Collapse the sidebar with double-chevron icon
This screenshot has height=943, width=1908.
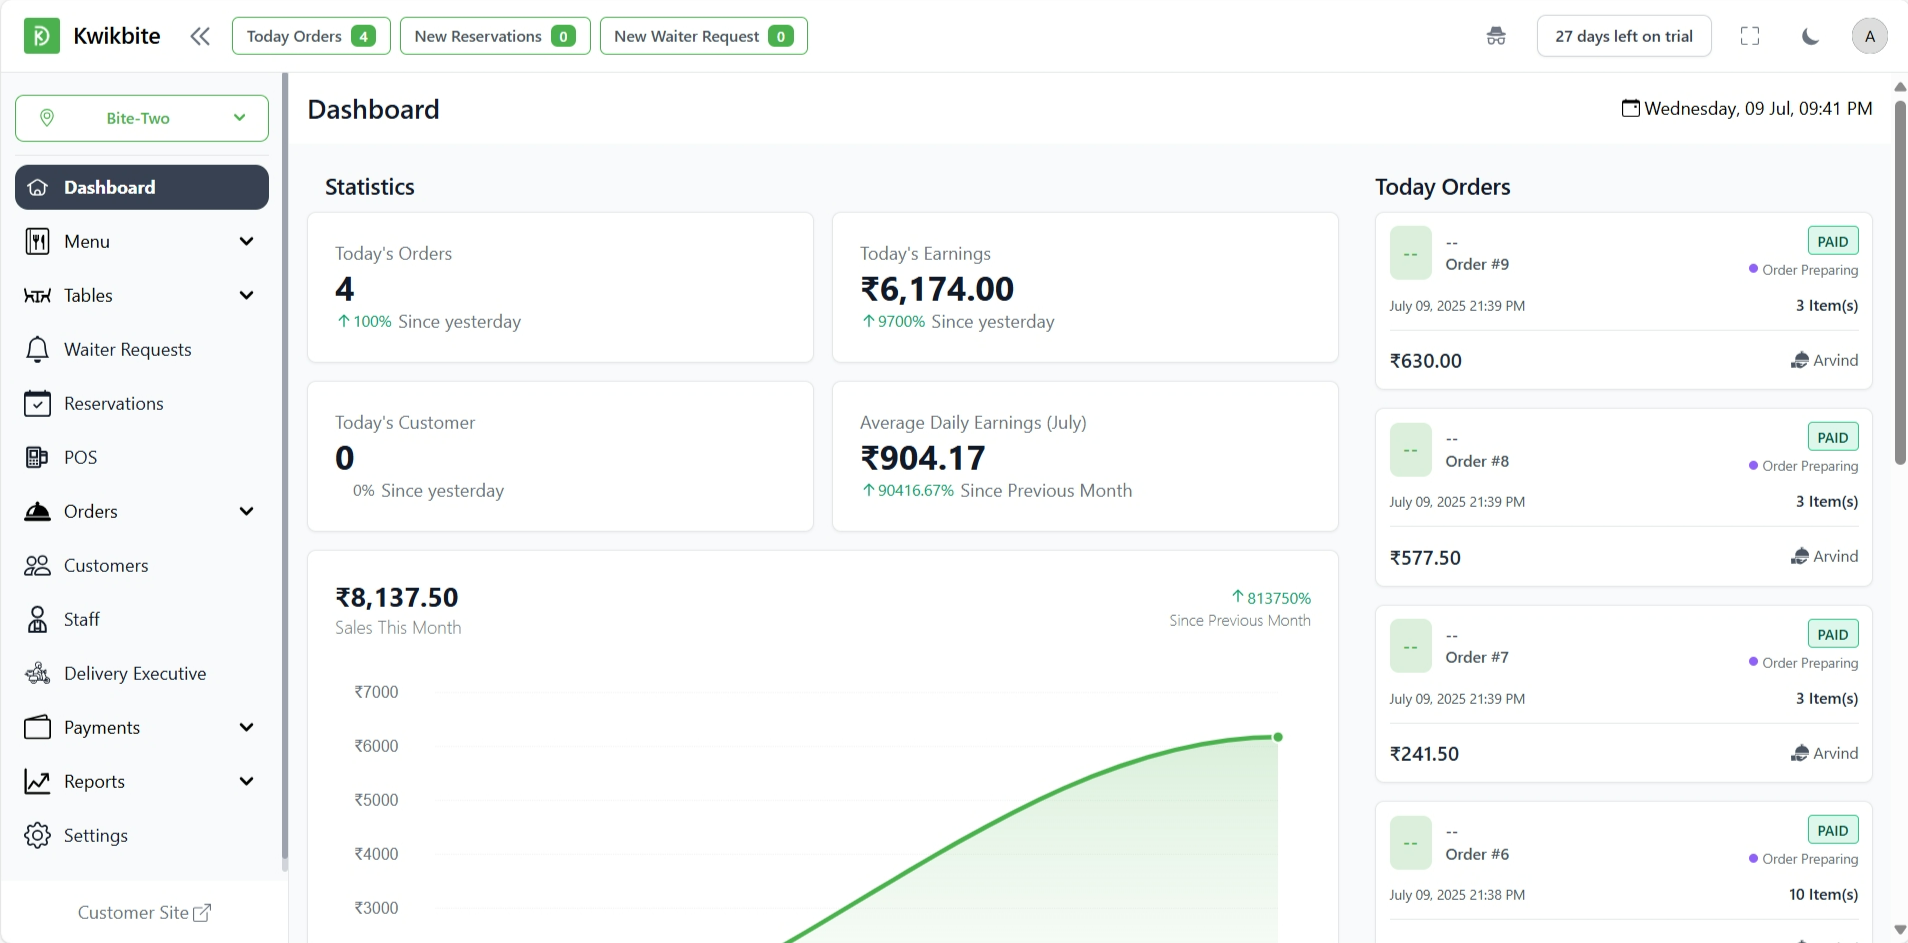point(200,36)
